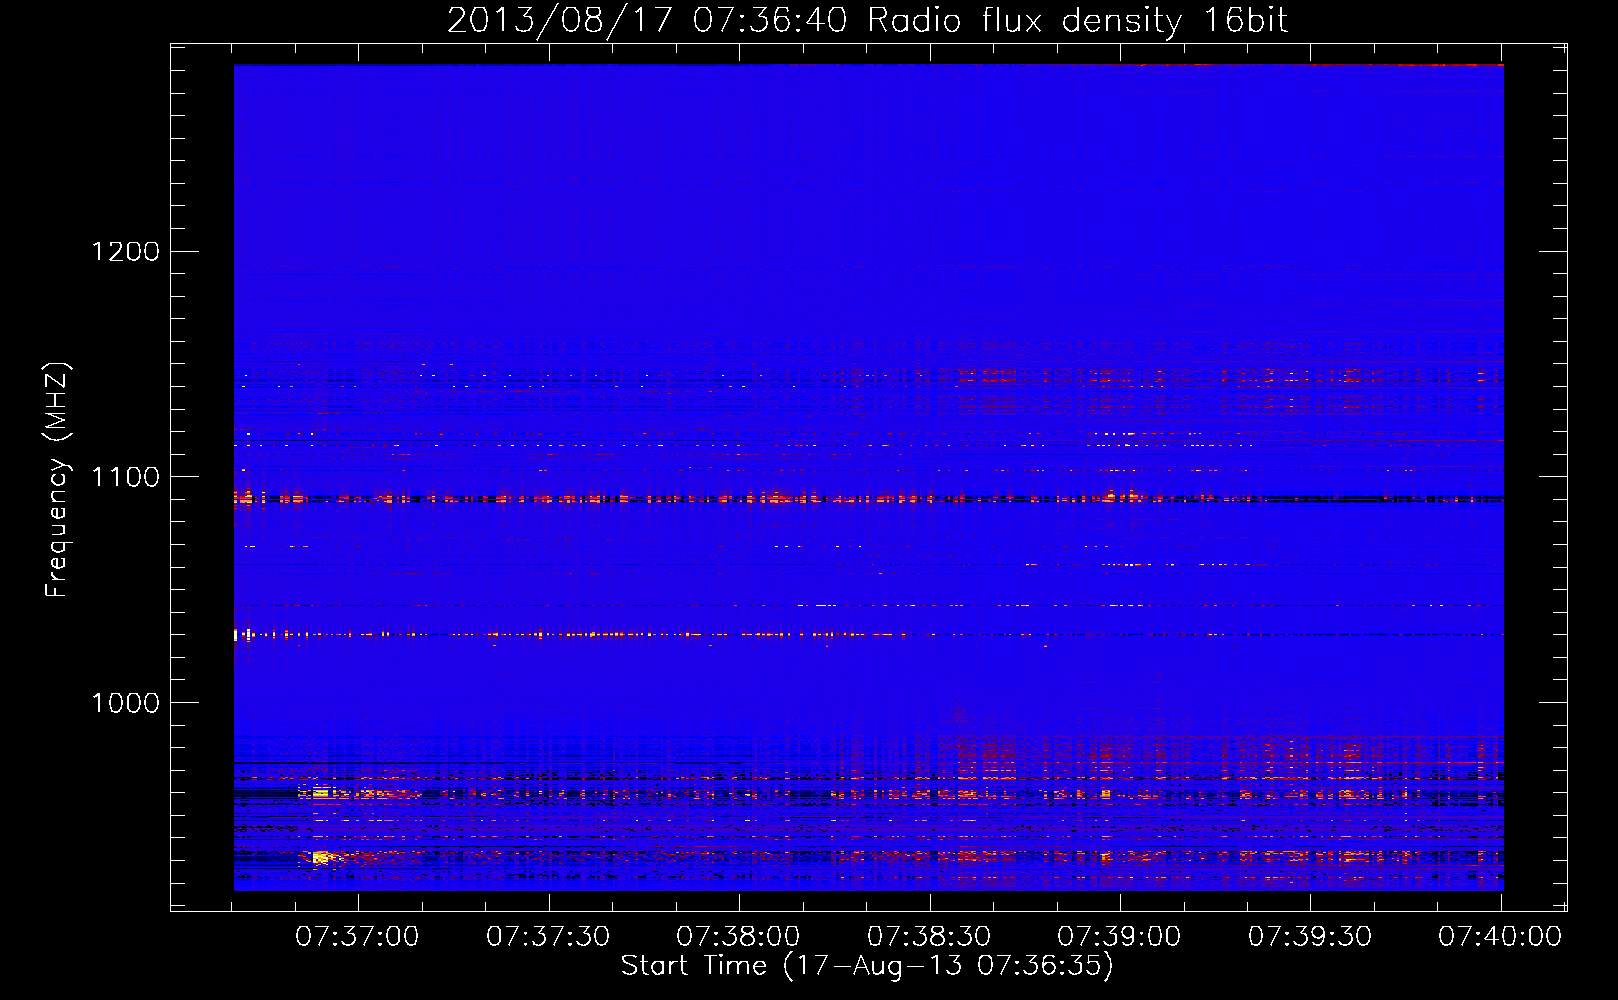Click the 07:40:00 time tick label
Screen dimensions: 1618x1000
pos(1500,937)
